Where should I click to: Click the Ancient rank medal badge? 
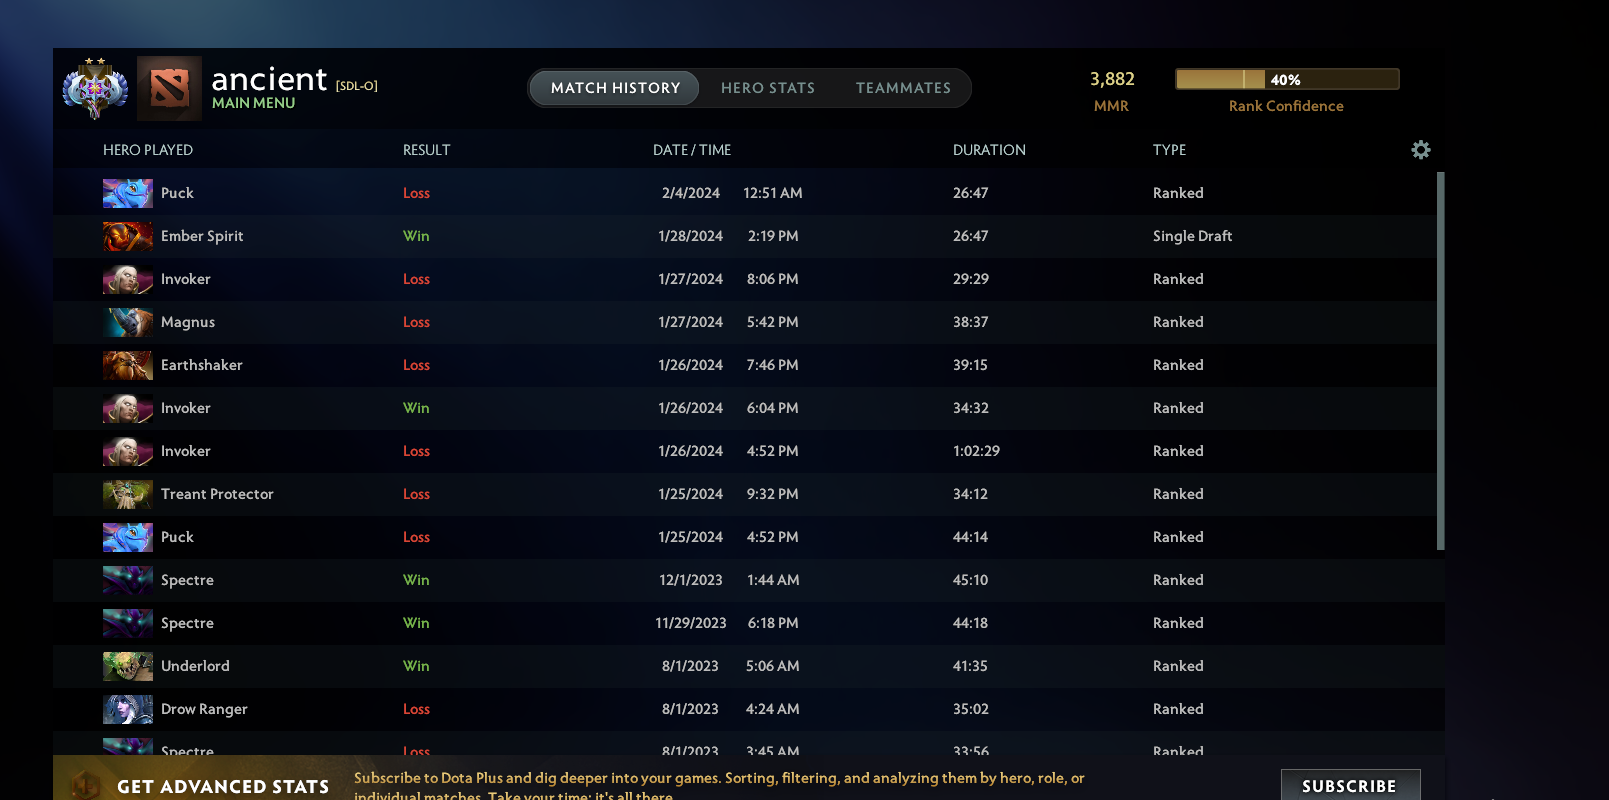tap(95, 89)
